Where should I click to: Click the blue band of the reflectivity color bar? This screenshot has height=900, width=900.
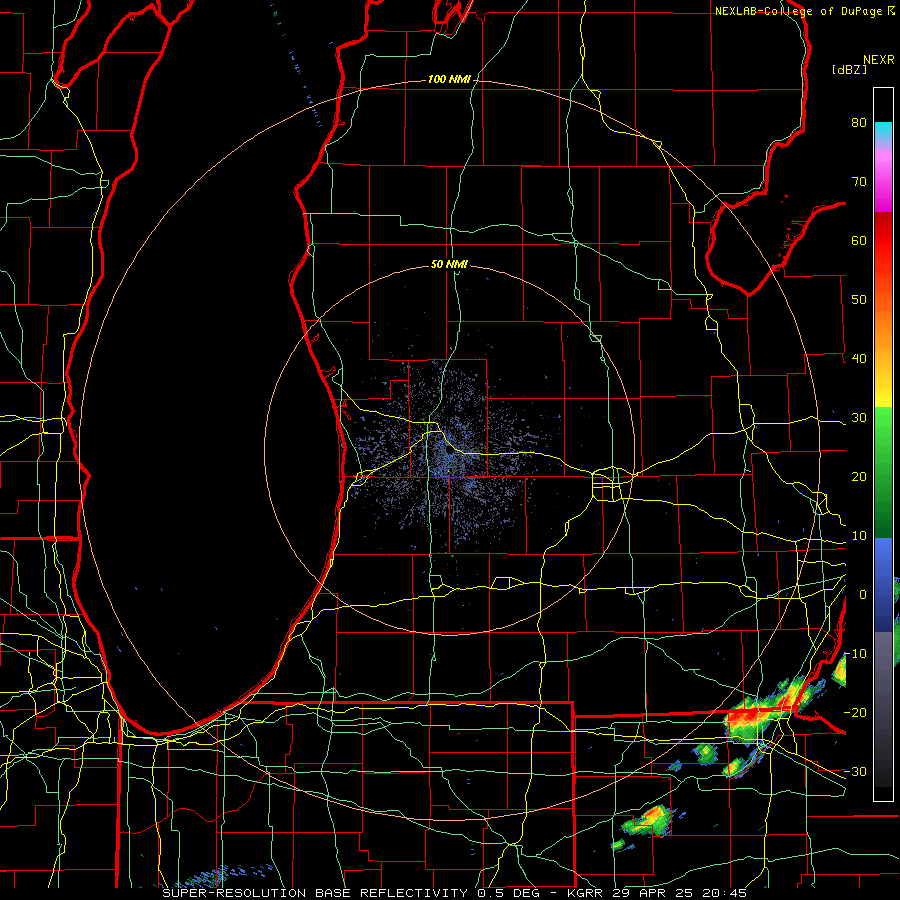[883, 584]
